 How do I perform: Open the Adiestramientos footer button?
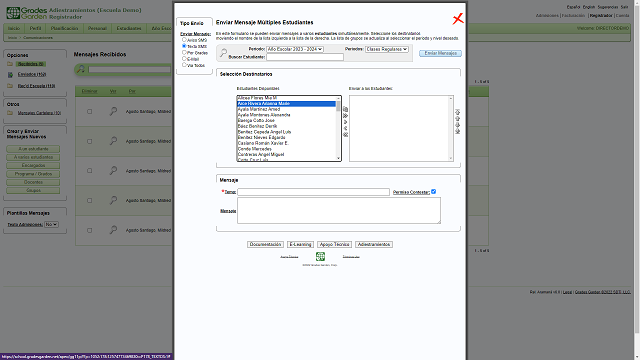[x=374, y=244]
